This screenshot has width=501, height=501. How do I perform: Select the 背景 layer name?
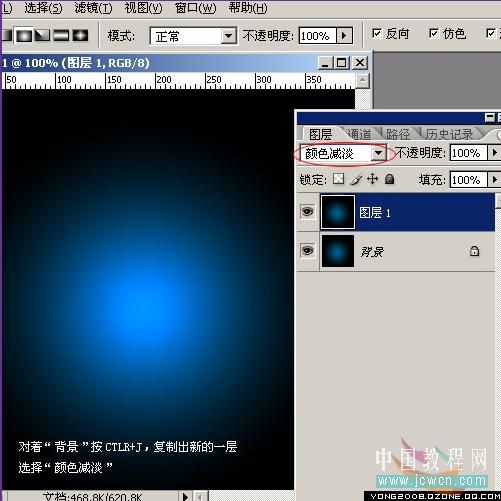(372, 251)
